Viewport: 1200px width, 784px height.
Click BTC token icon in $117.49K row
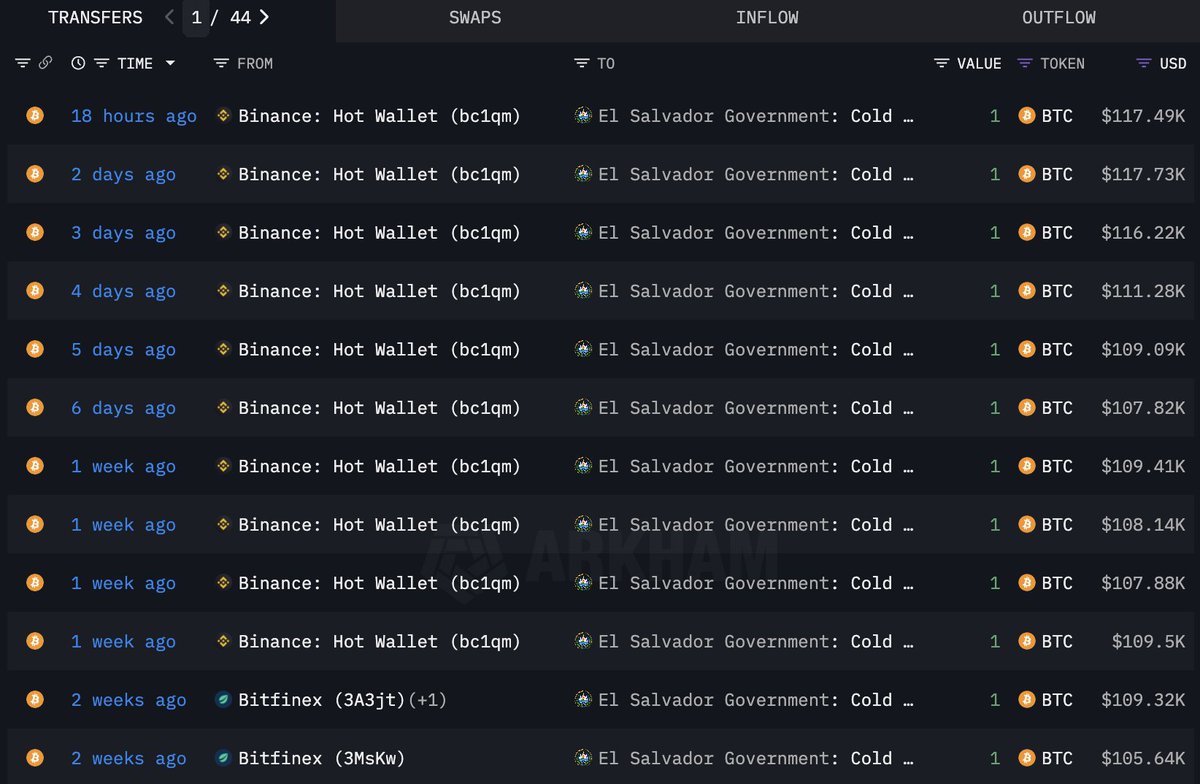click(1026, 116)
